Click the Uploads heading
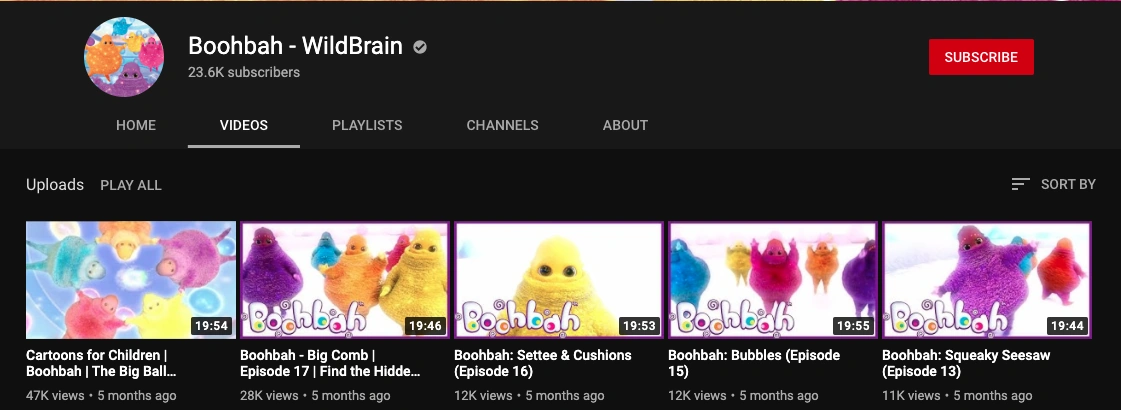This screenshot has width=1121, height=410. pyautogui.click(x=55, y=185)
